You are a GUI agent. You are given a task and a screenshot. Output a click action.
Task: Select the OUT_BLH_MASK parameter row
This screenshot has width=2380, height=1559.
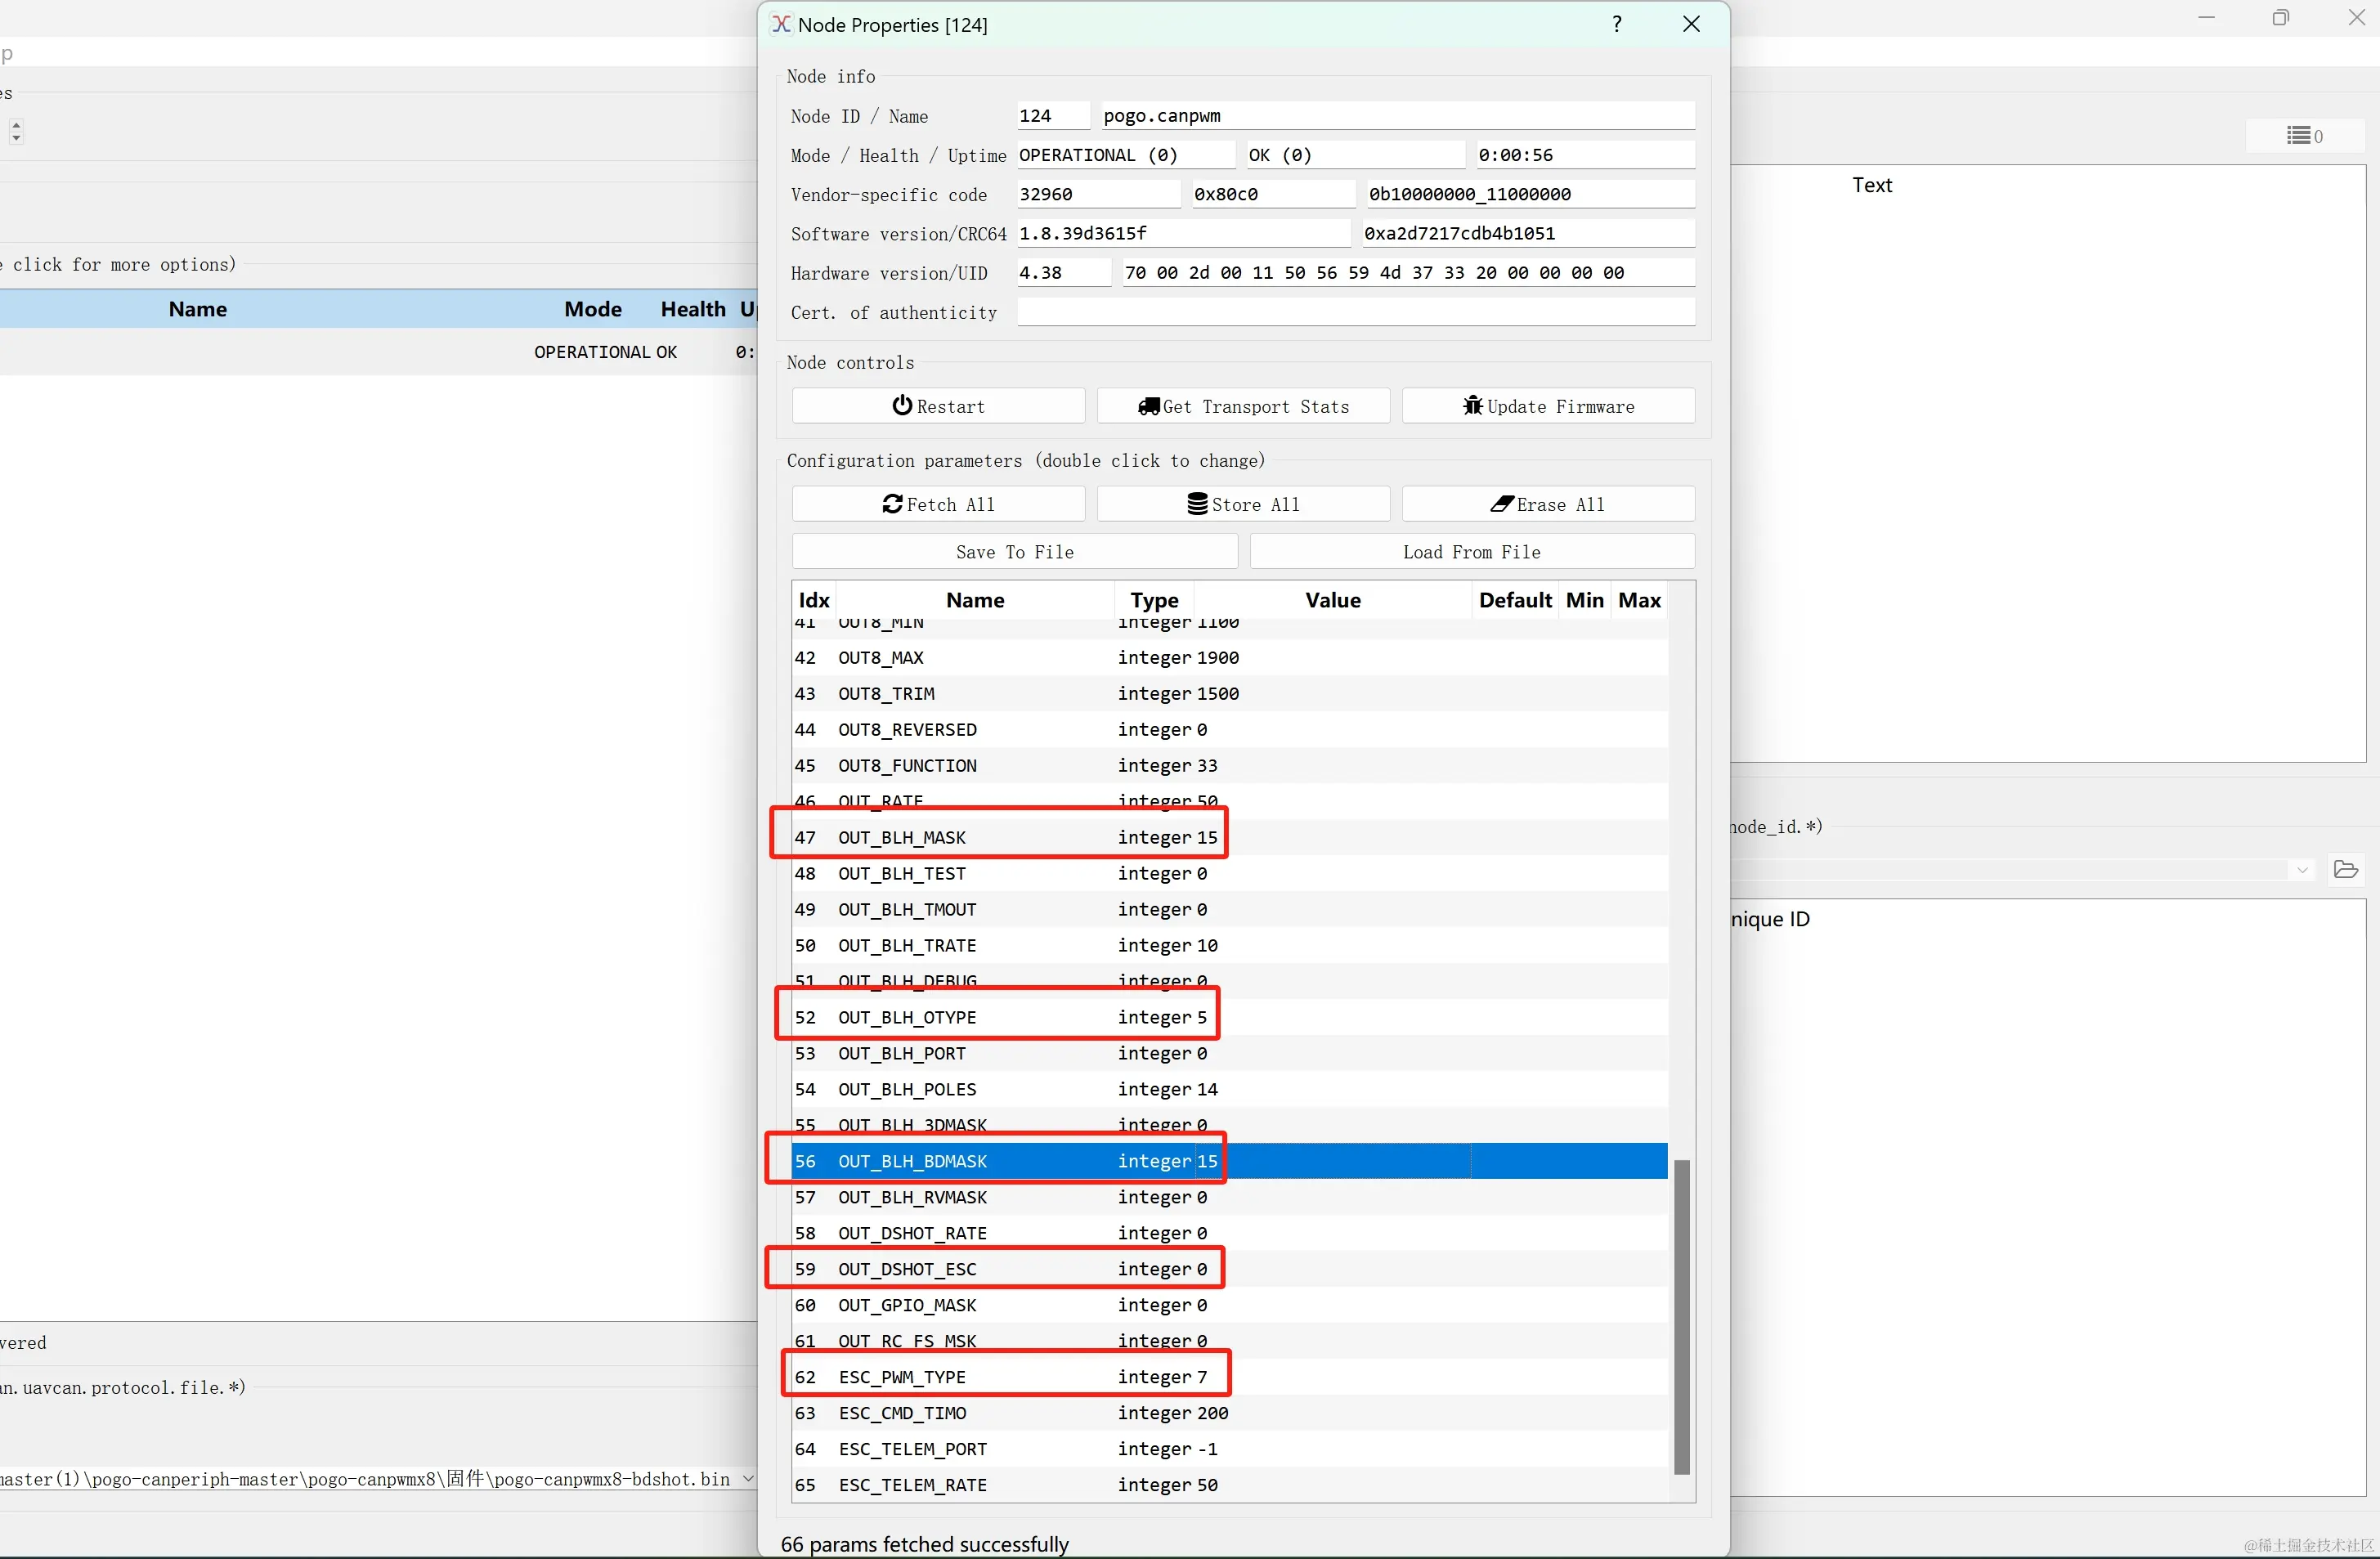1000,837
